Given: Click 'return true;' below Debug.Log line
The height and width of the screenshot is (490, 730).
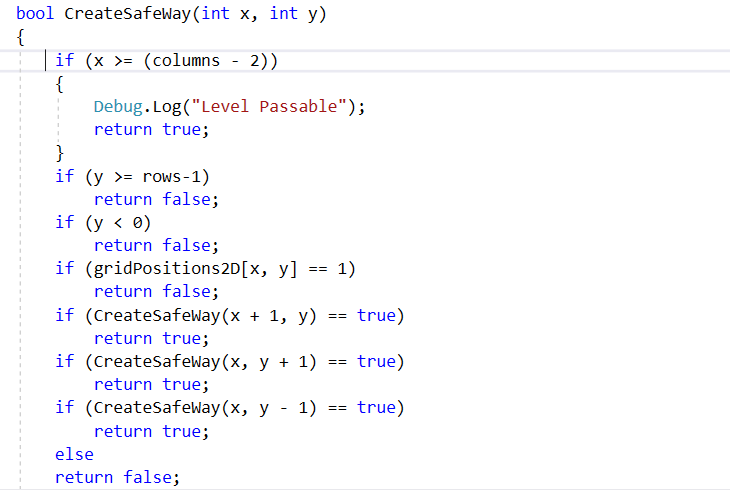Looking at the screenshot, I should pos(152,129).
